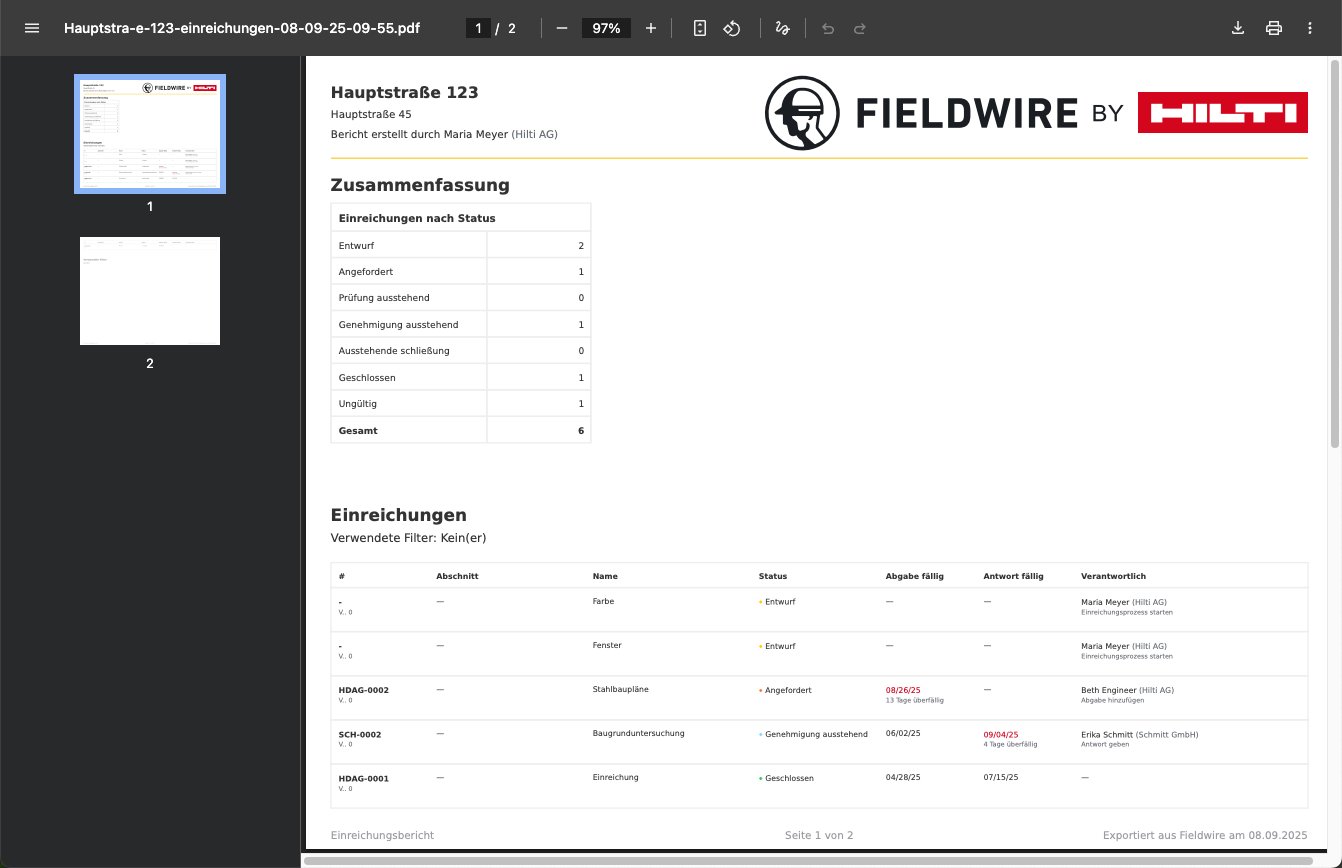Click the undo arrow icon
This screenshot has width=1342, height=868.
[828, 28]
